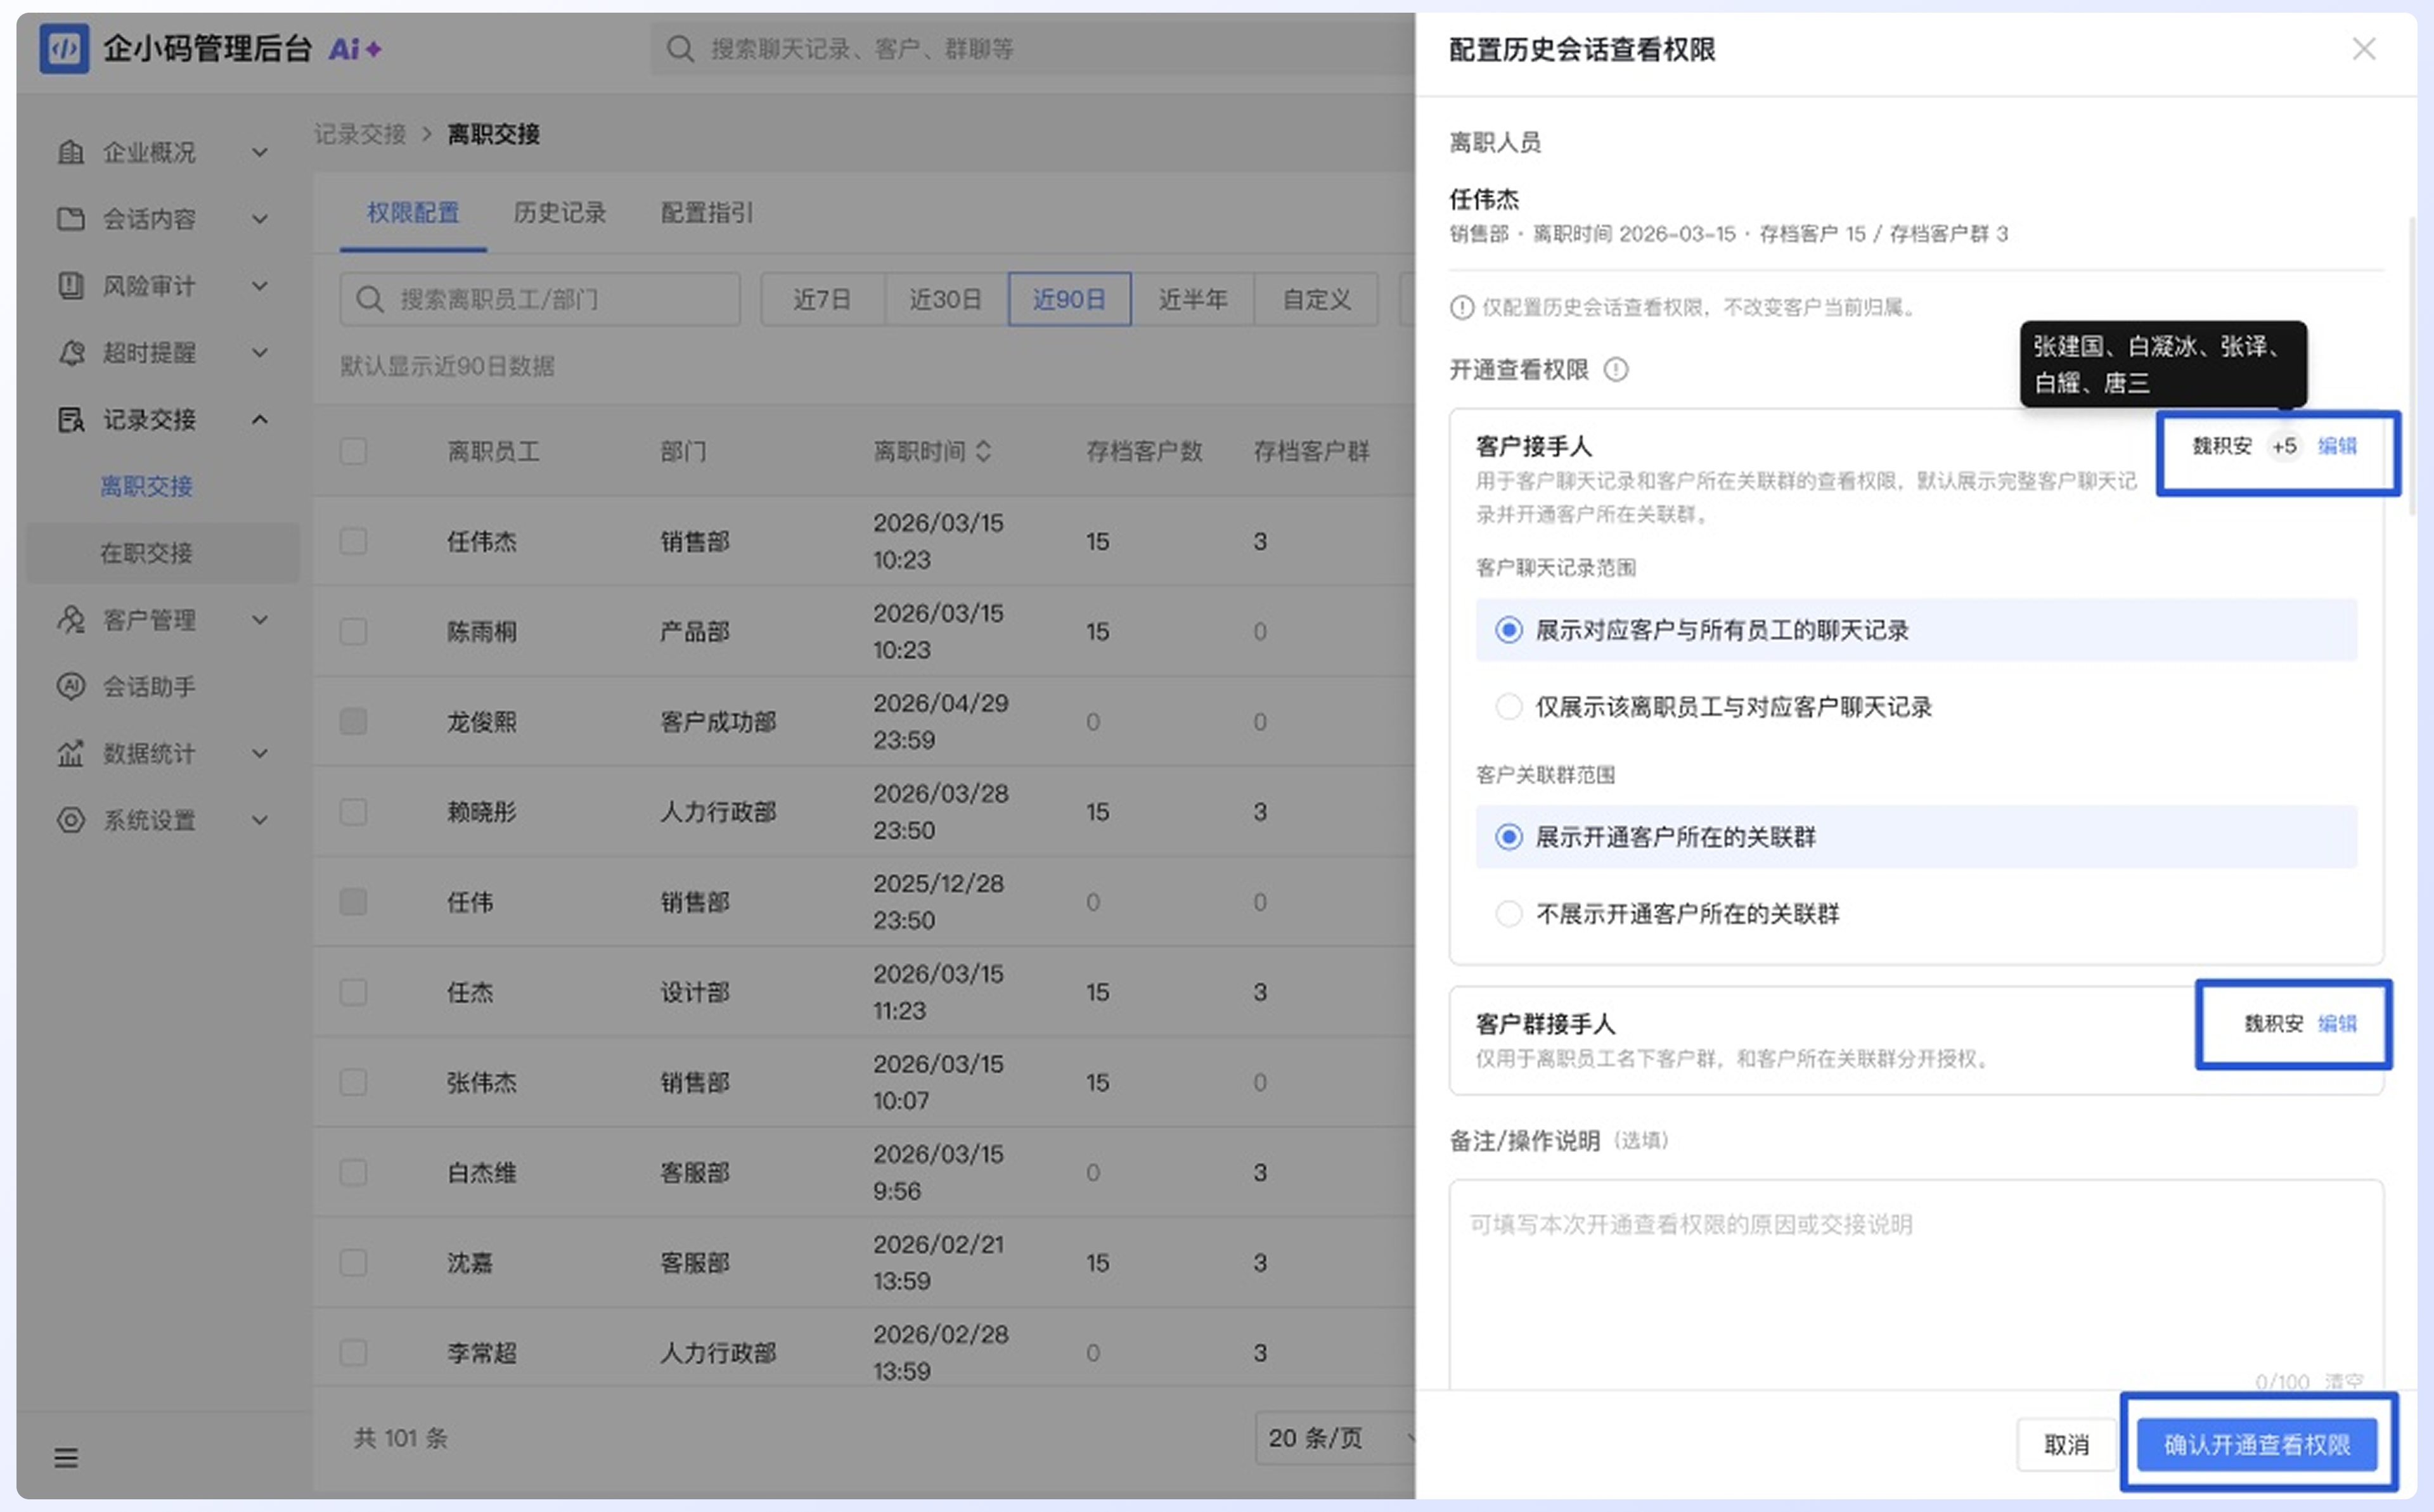Click the Ai sparkle badge in header

pyautogui.click(x=355, y=49)
